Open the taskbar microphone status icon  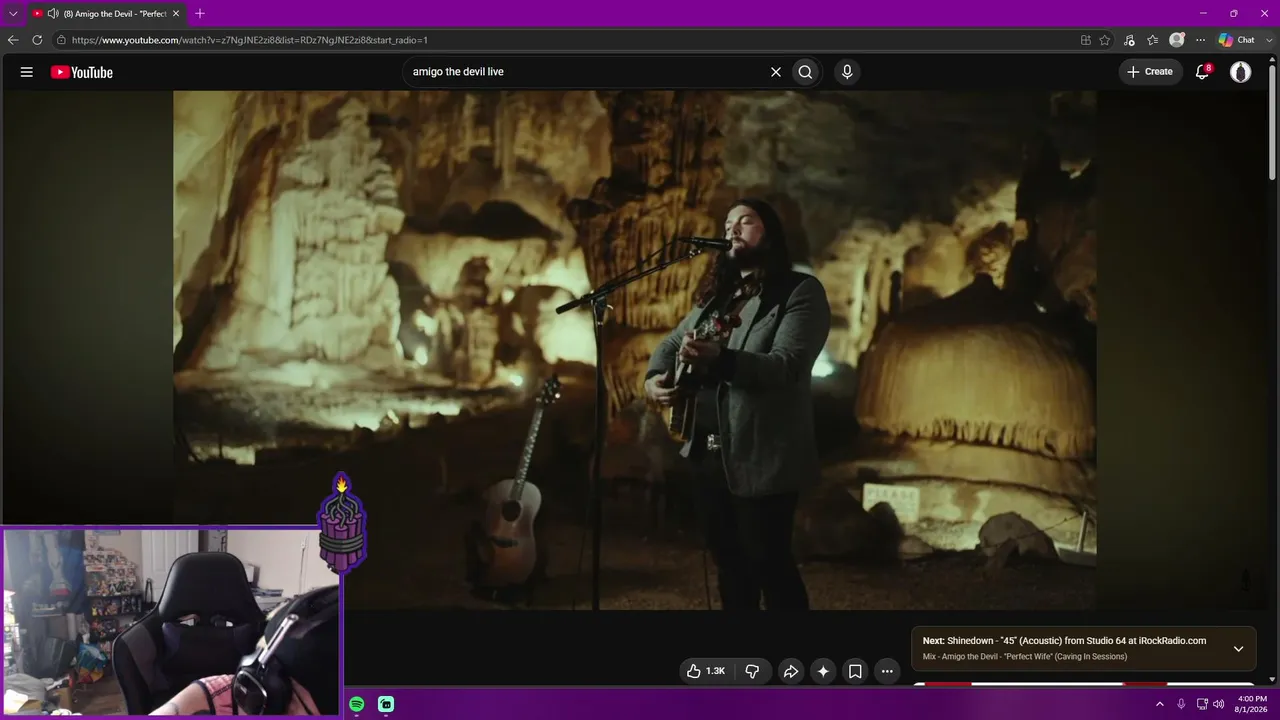(x=1181, y=704)
